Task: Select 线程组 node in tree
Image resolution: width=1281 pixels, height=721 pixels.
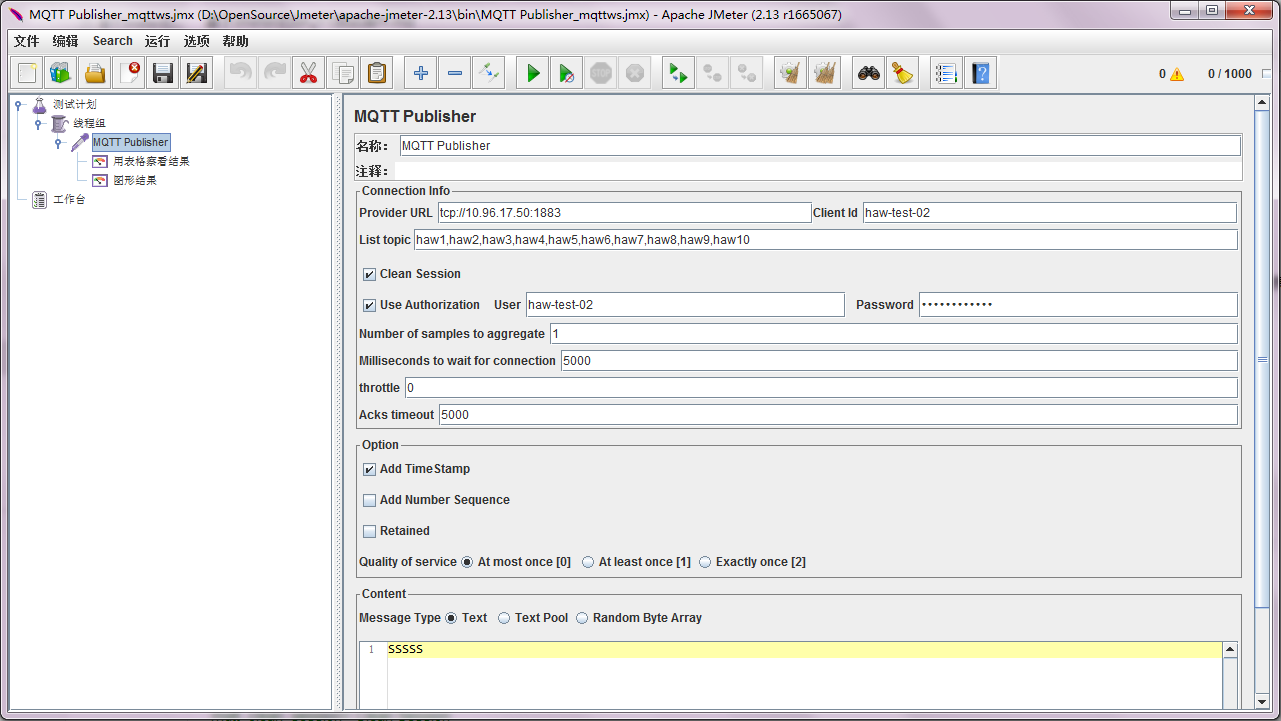Action: point(89,123)
